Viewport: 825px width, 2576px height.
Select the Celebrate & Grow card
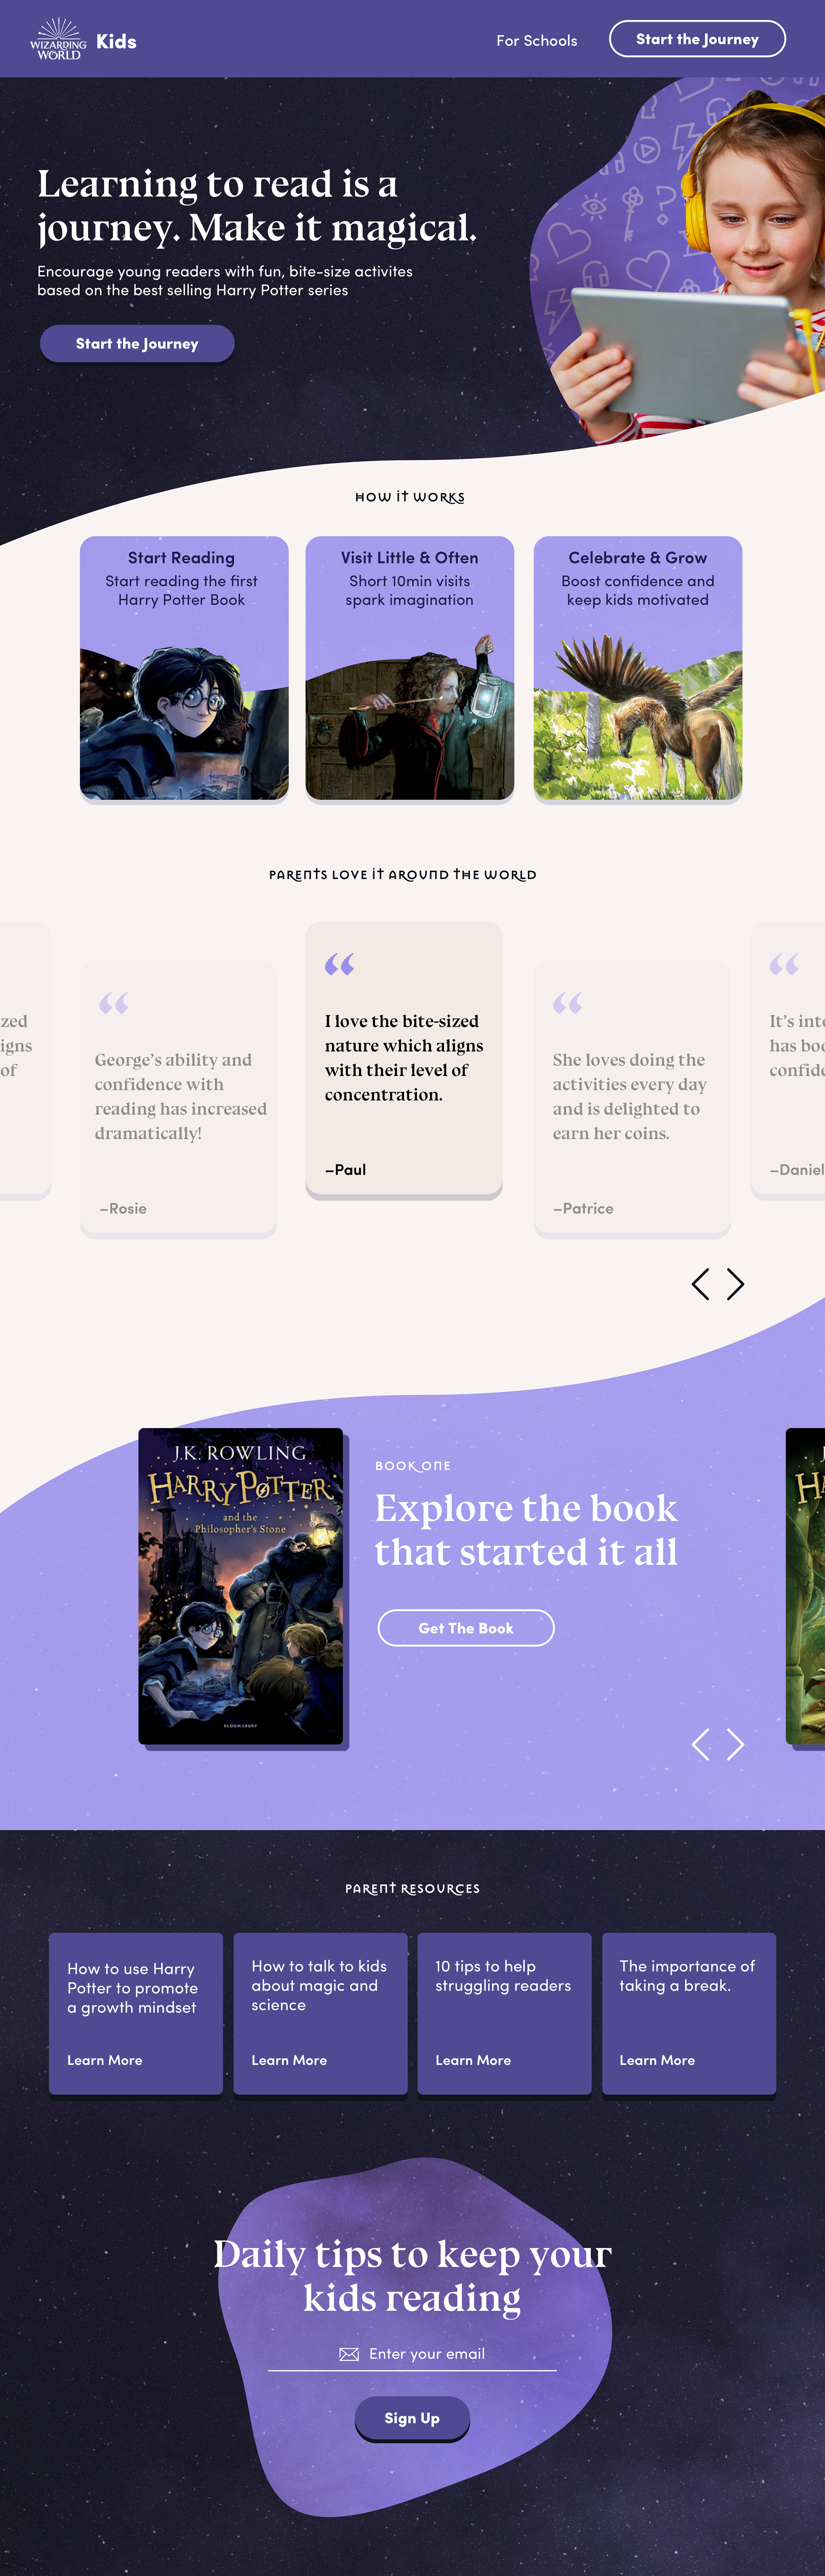tap(638, 668)
